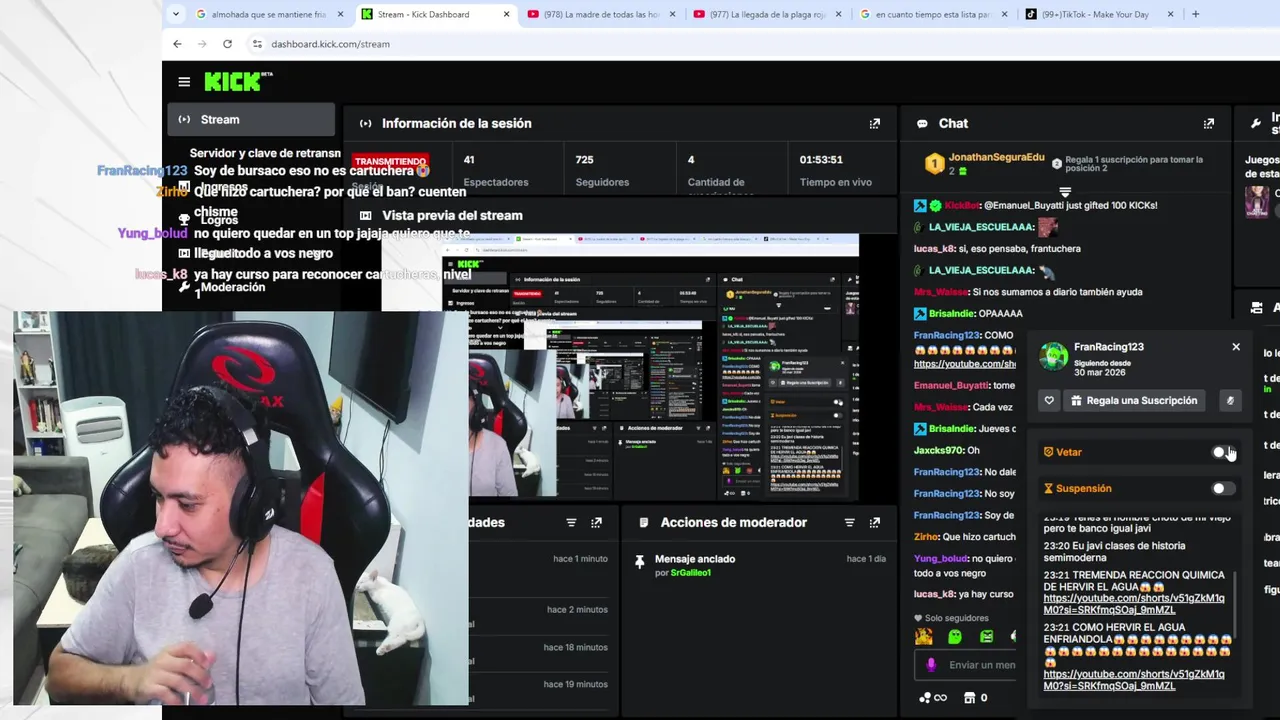Switch to La madre de todas YouTube tab

pyautogui.click(x=599, y=14)
